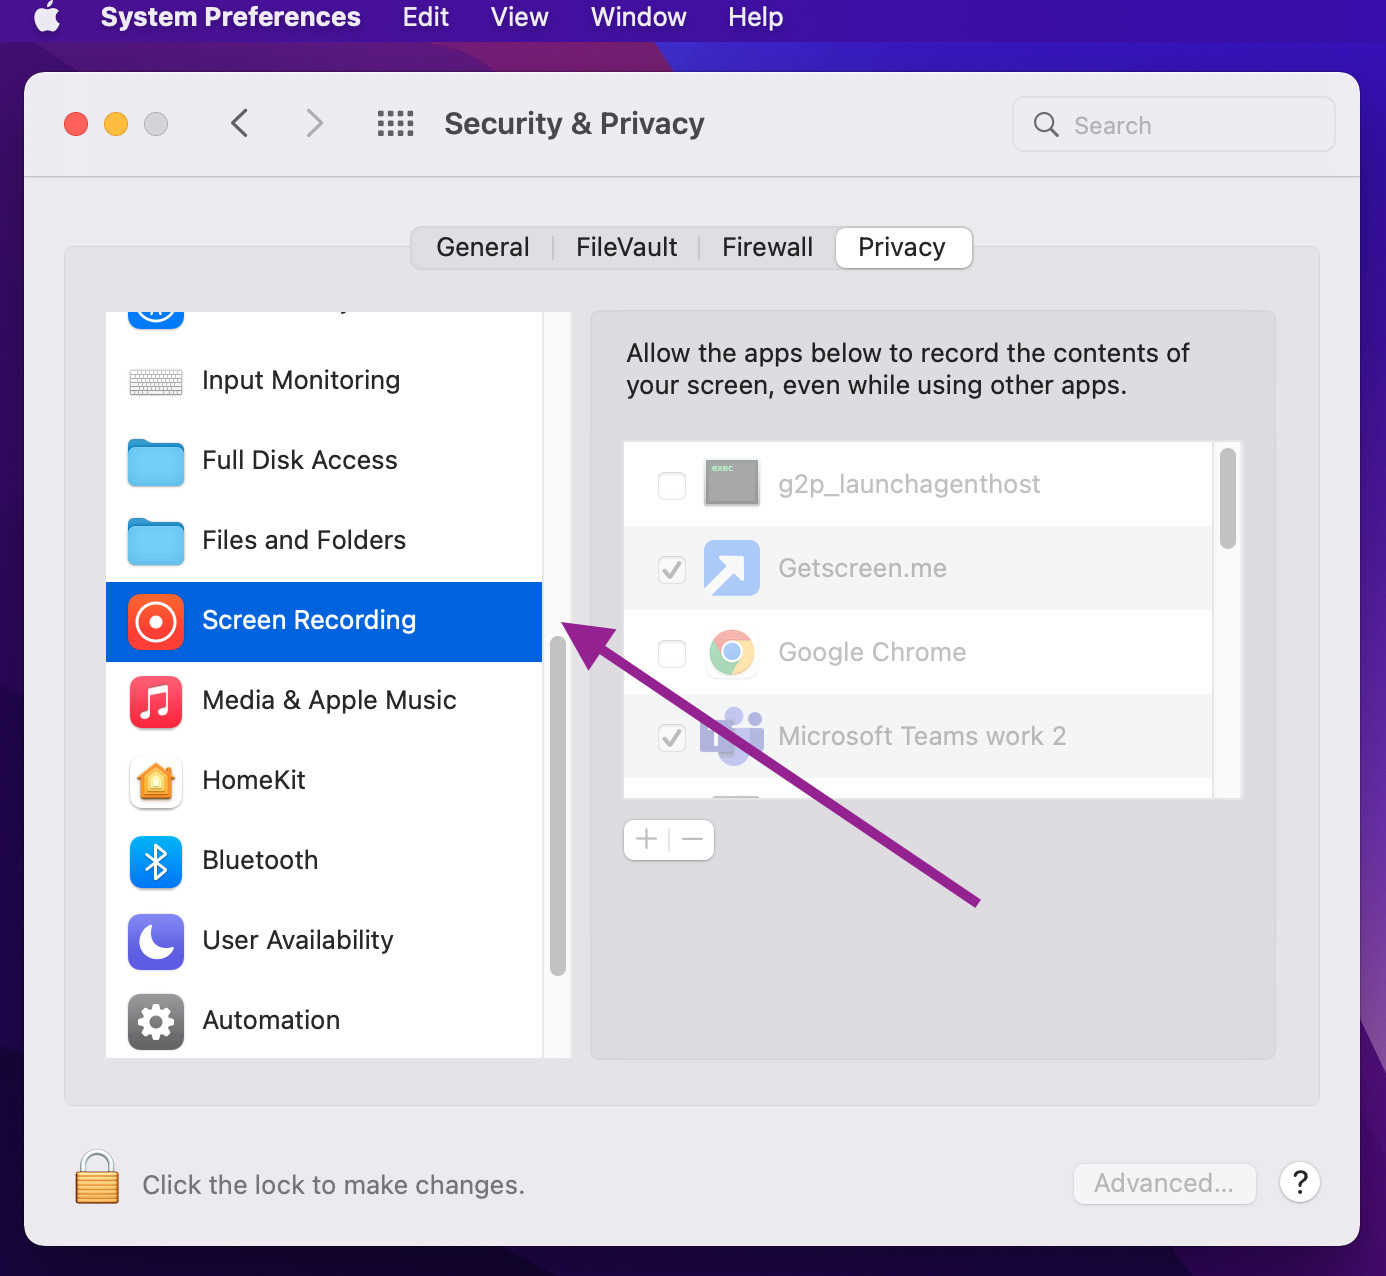
Task: Minimize window with yellow button
Action: tap(116, 124)
